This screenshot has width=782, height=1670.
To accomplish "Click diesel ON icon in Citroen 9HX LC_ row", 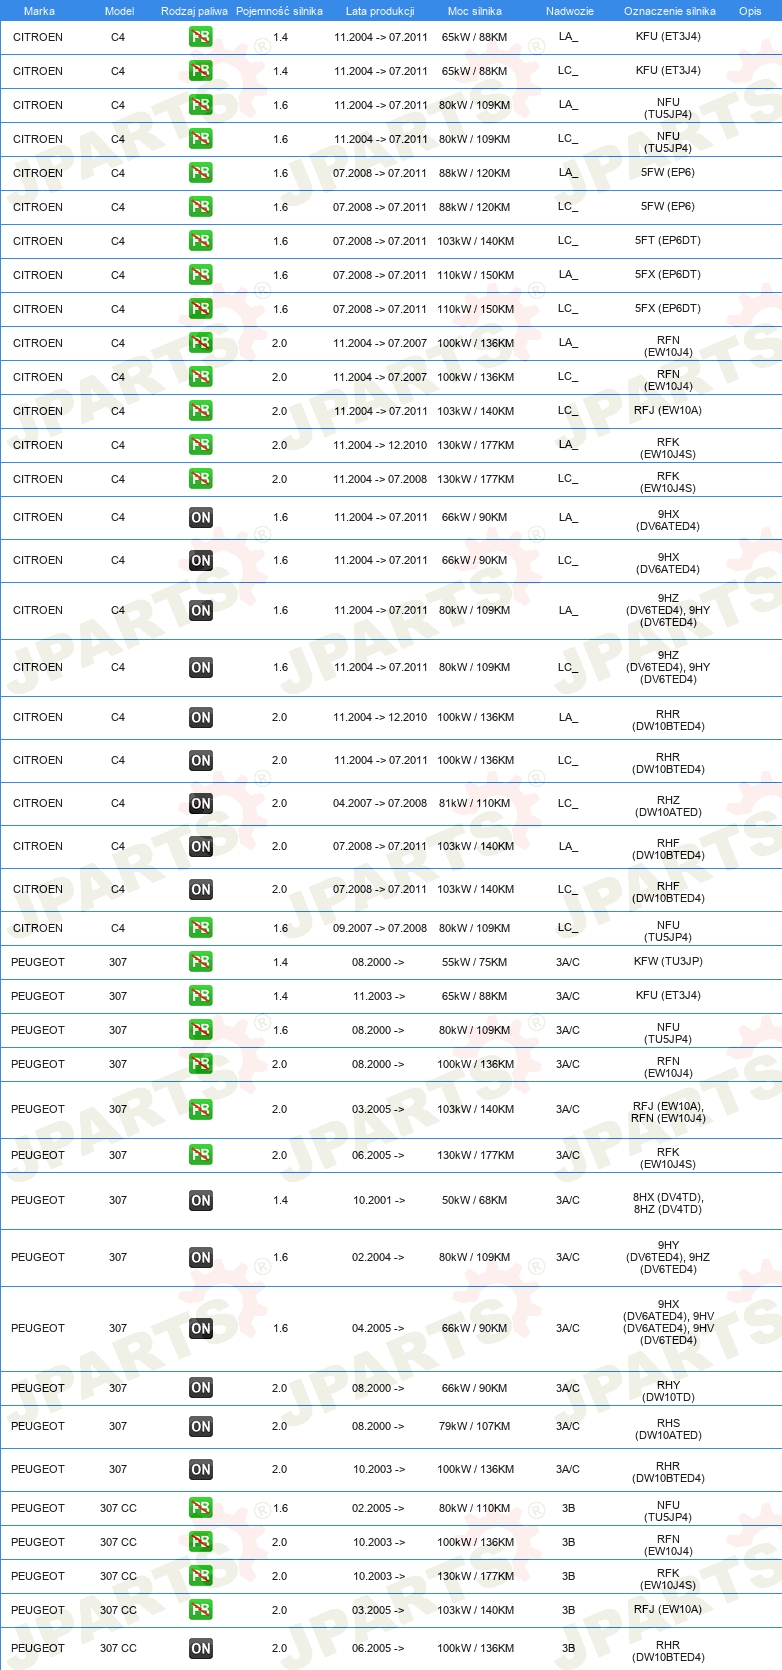I will pos(201,561).
